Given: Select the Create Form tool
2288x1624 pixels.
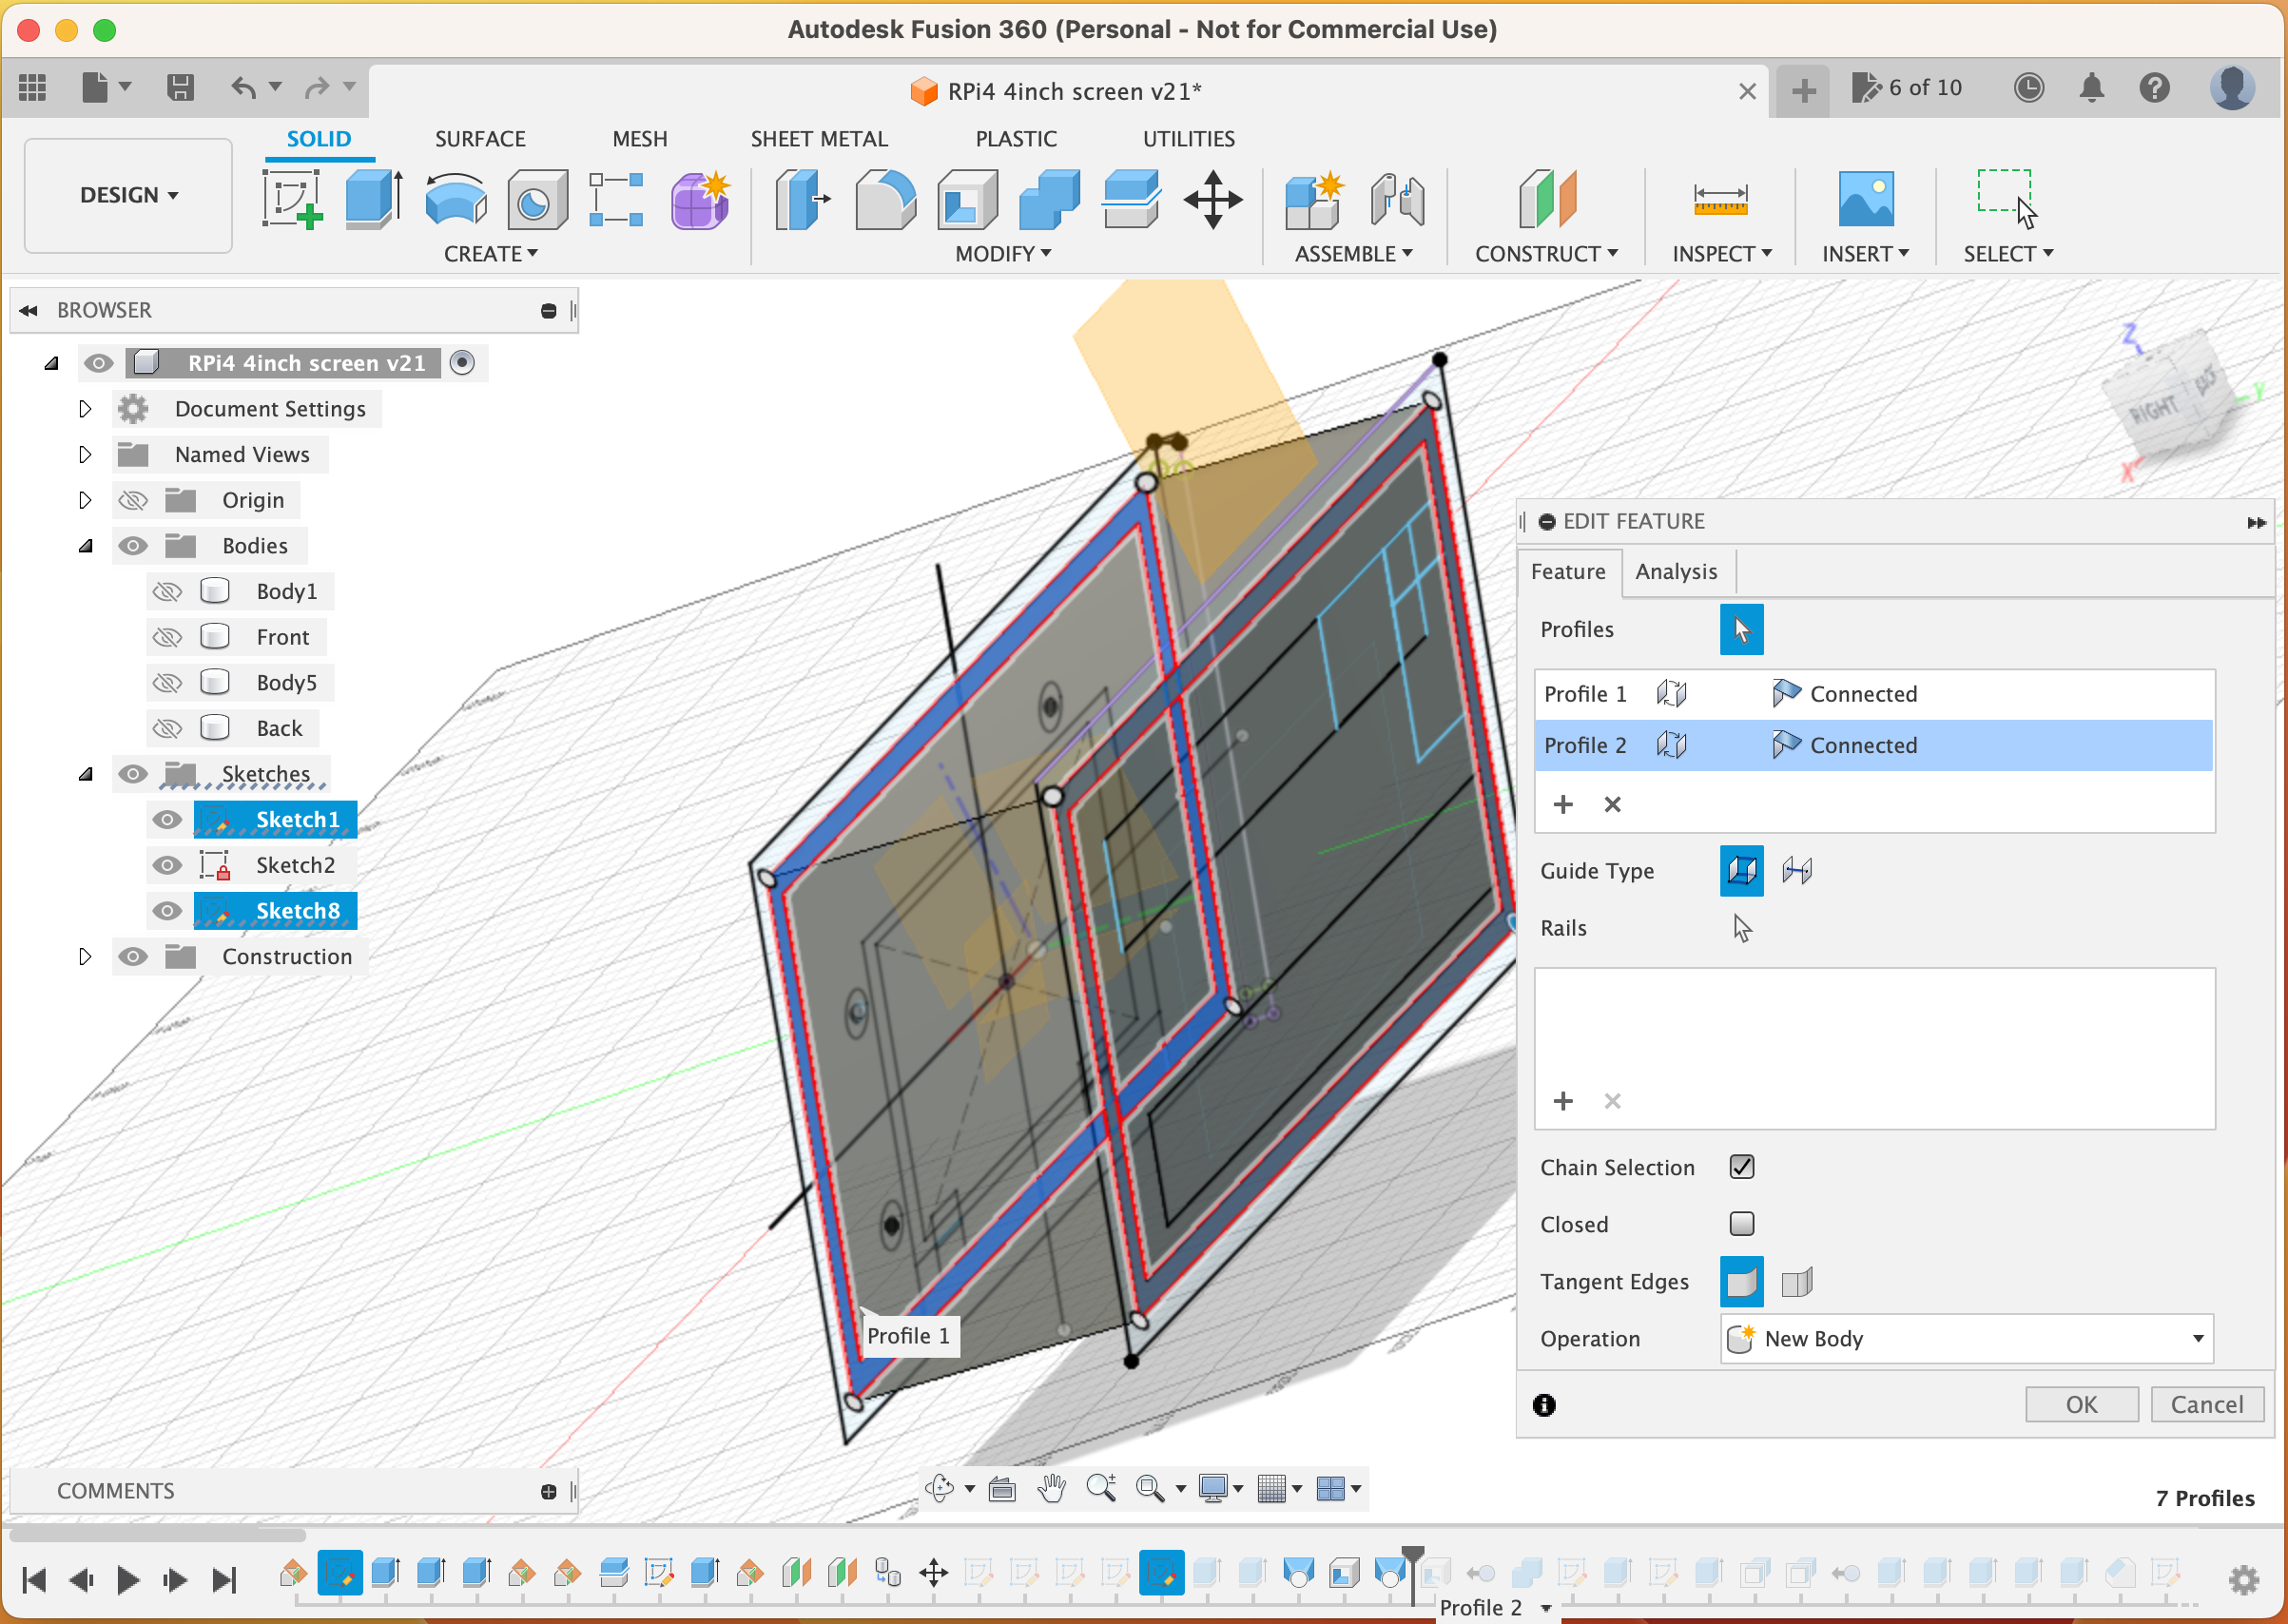Looking at the screenshot, I should point(699,199).
